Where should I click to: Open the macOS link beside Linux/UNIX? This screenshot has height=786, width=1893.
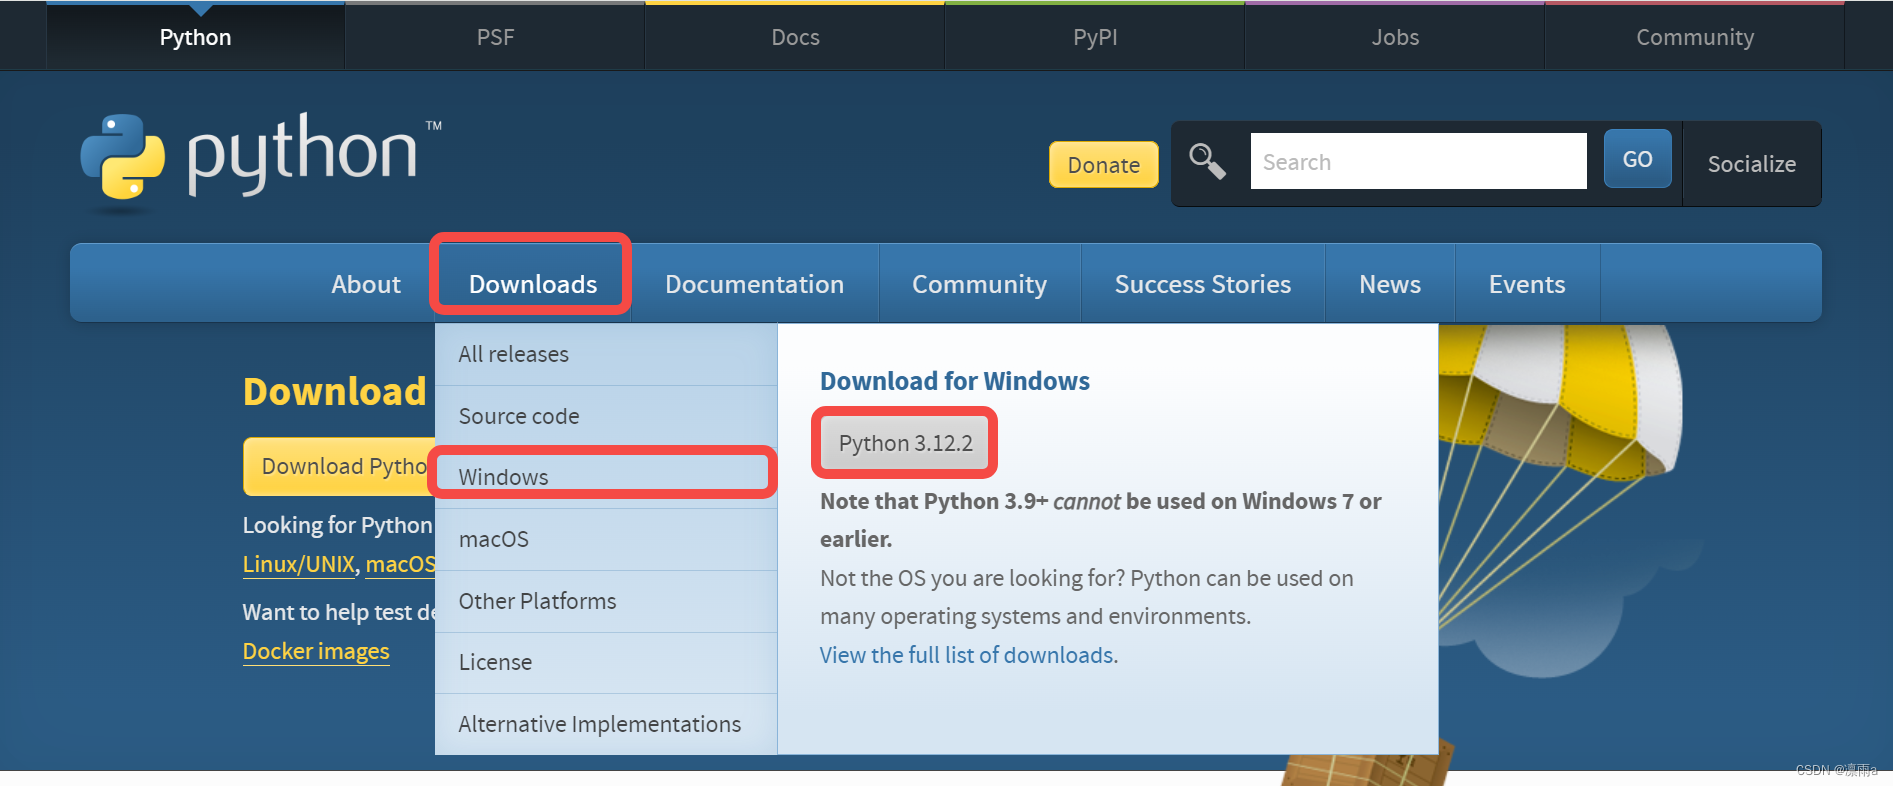point(400,564)
